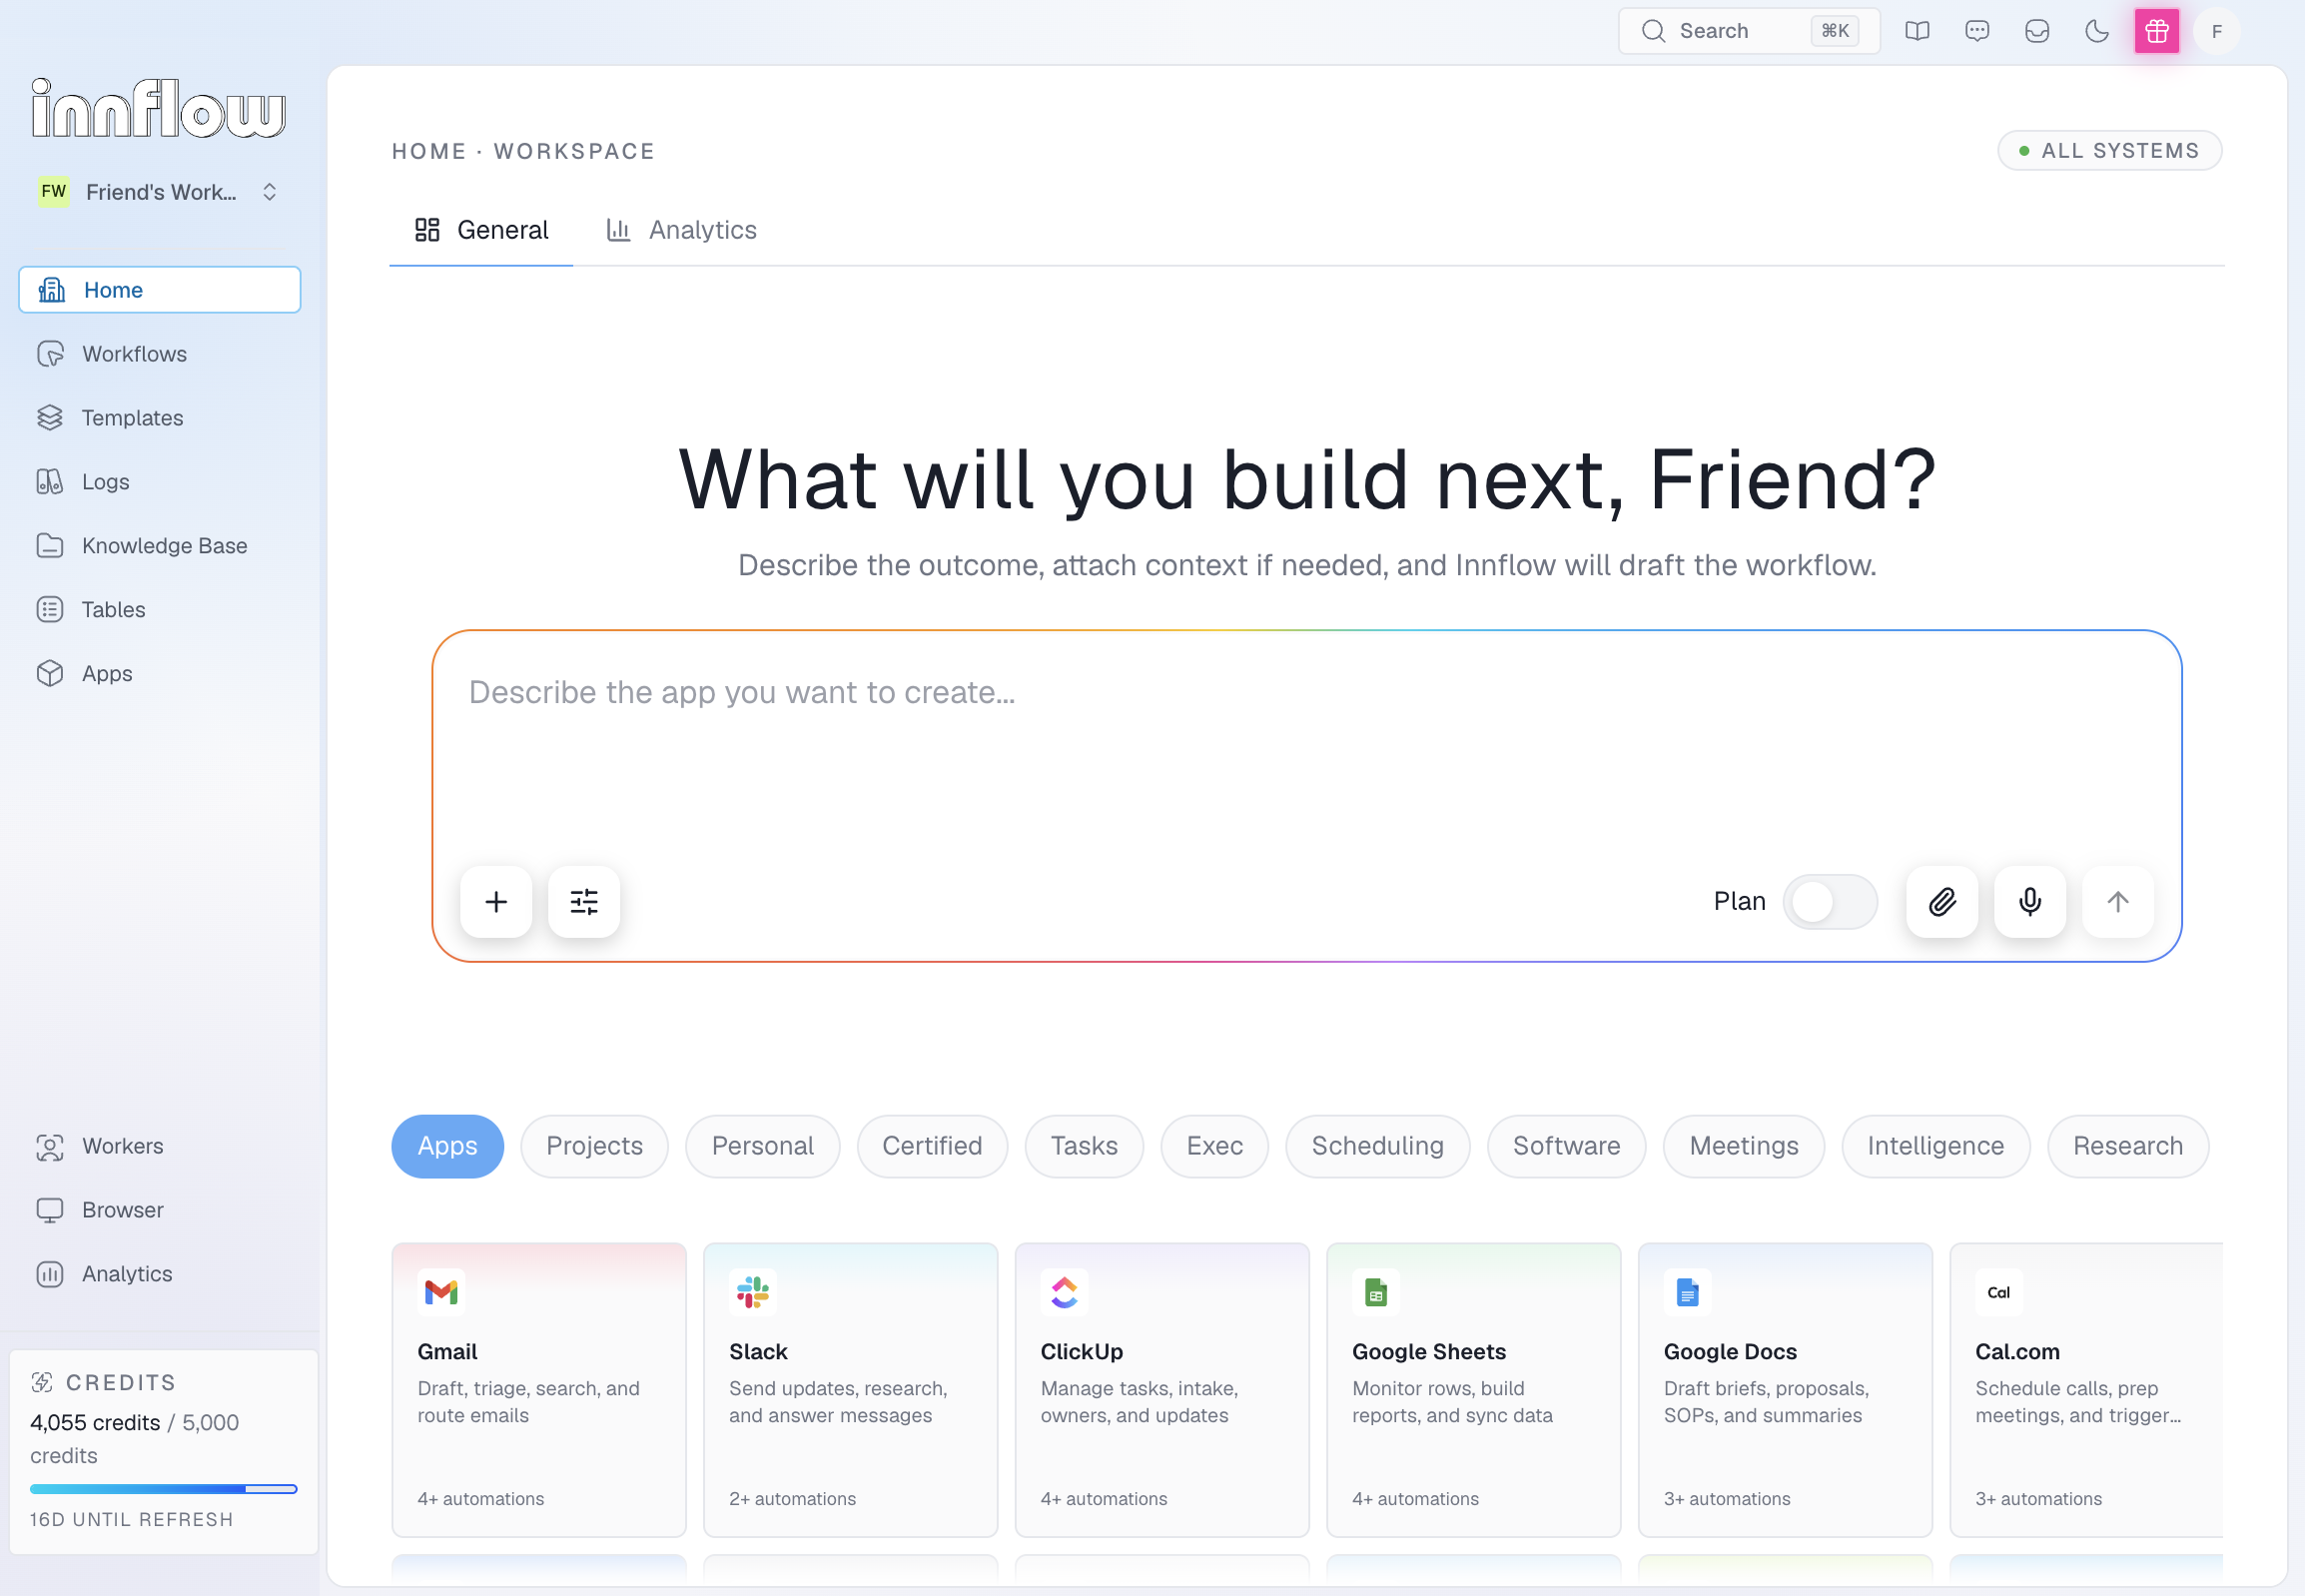The image size is (2305, 1596).
Task: Open the pink gift rewards icon
Action: coord(2157,31)
